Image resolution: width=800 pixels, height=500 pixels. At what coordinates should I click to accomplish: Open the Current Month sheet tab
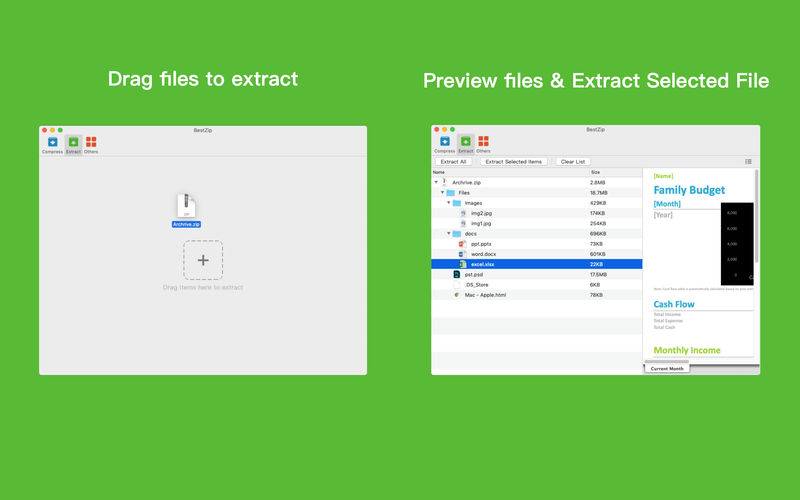(667, 368)
